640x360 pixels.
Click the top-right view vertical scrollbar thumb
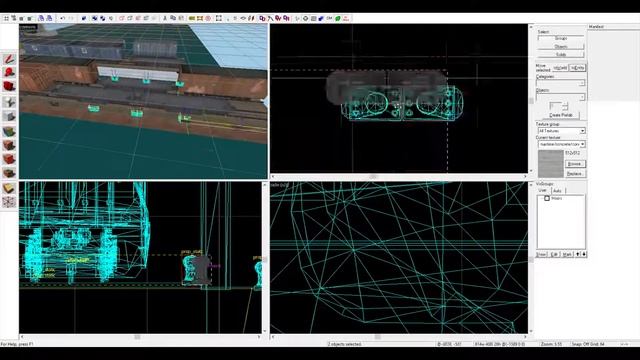coord(531,101)
